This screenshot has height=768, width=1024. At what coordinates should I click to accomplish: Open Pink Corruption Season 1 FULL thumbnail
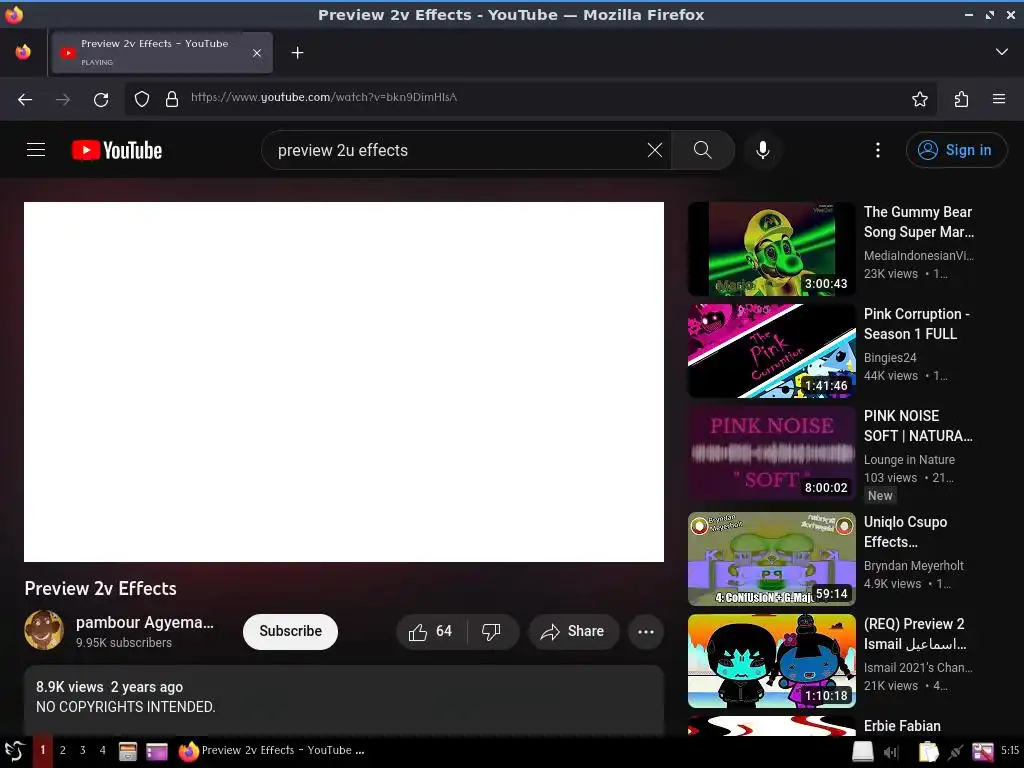pos(771,351)
